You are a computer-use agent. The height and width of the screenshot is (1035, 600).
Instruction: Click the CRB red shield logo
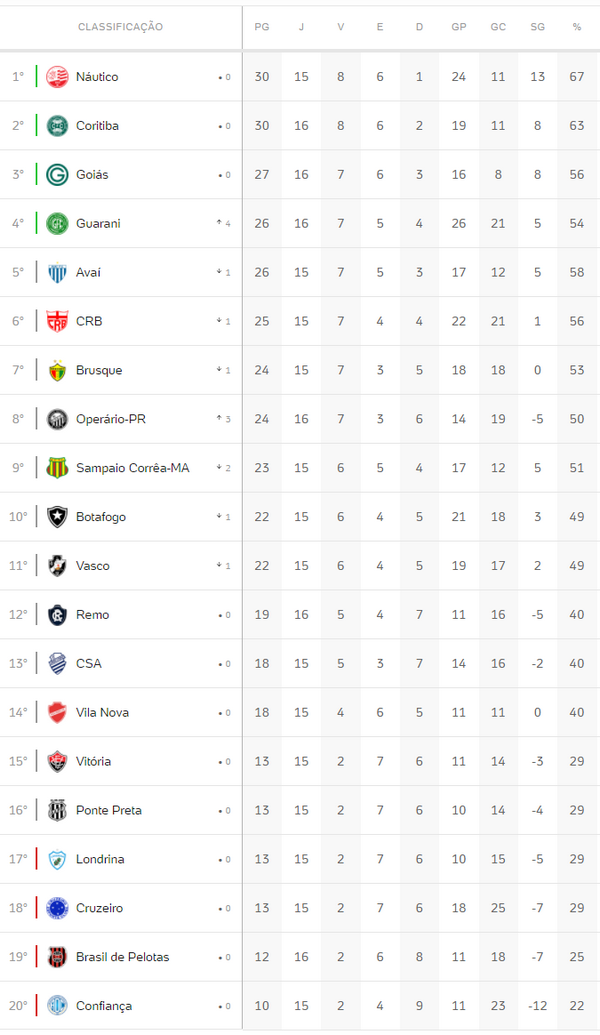click(57, 321)
